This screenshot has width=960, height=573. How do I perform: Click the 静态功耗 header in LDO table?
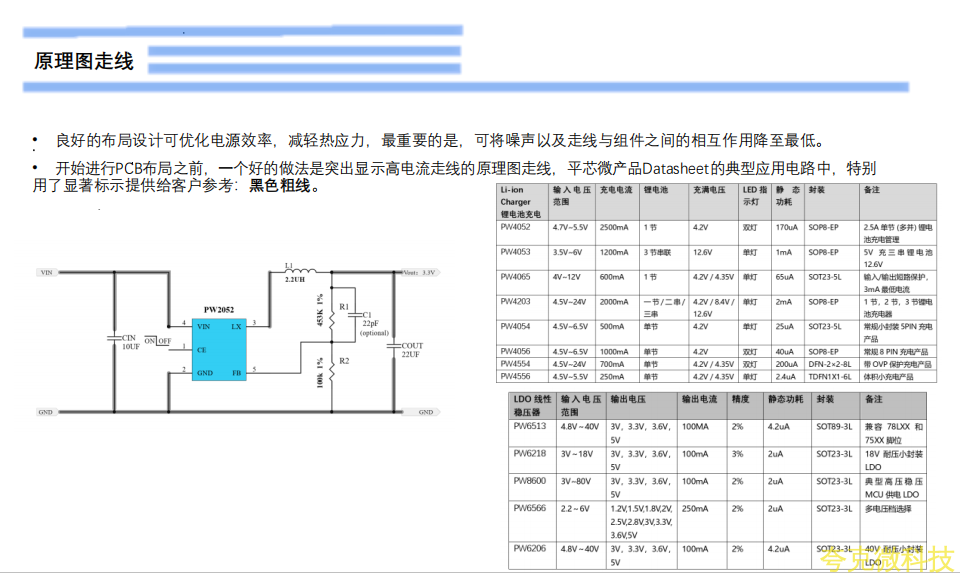pyautogui.click(x=785, y=399)
